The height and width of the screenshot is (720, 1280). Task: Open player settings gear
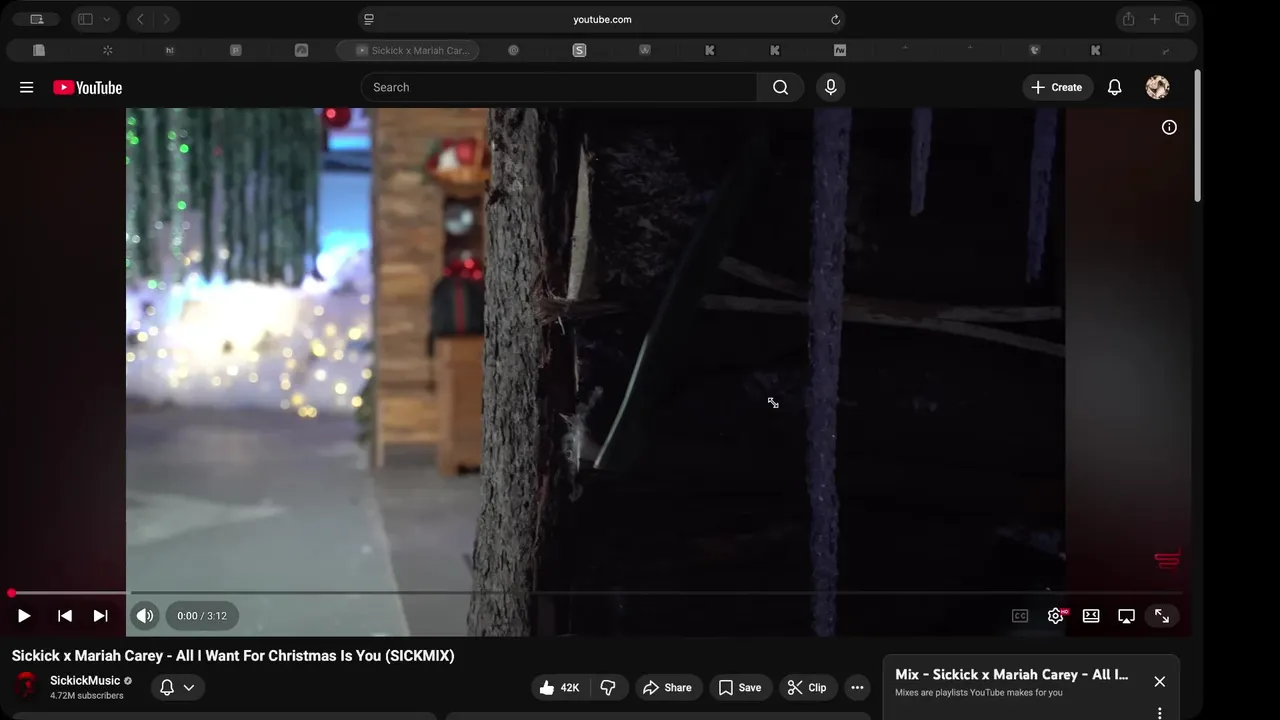(x=1056, y=616)
